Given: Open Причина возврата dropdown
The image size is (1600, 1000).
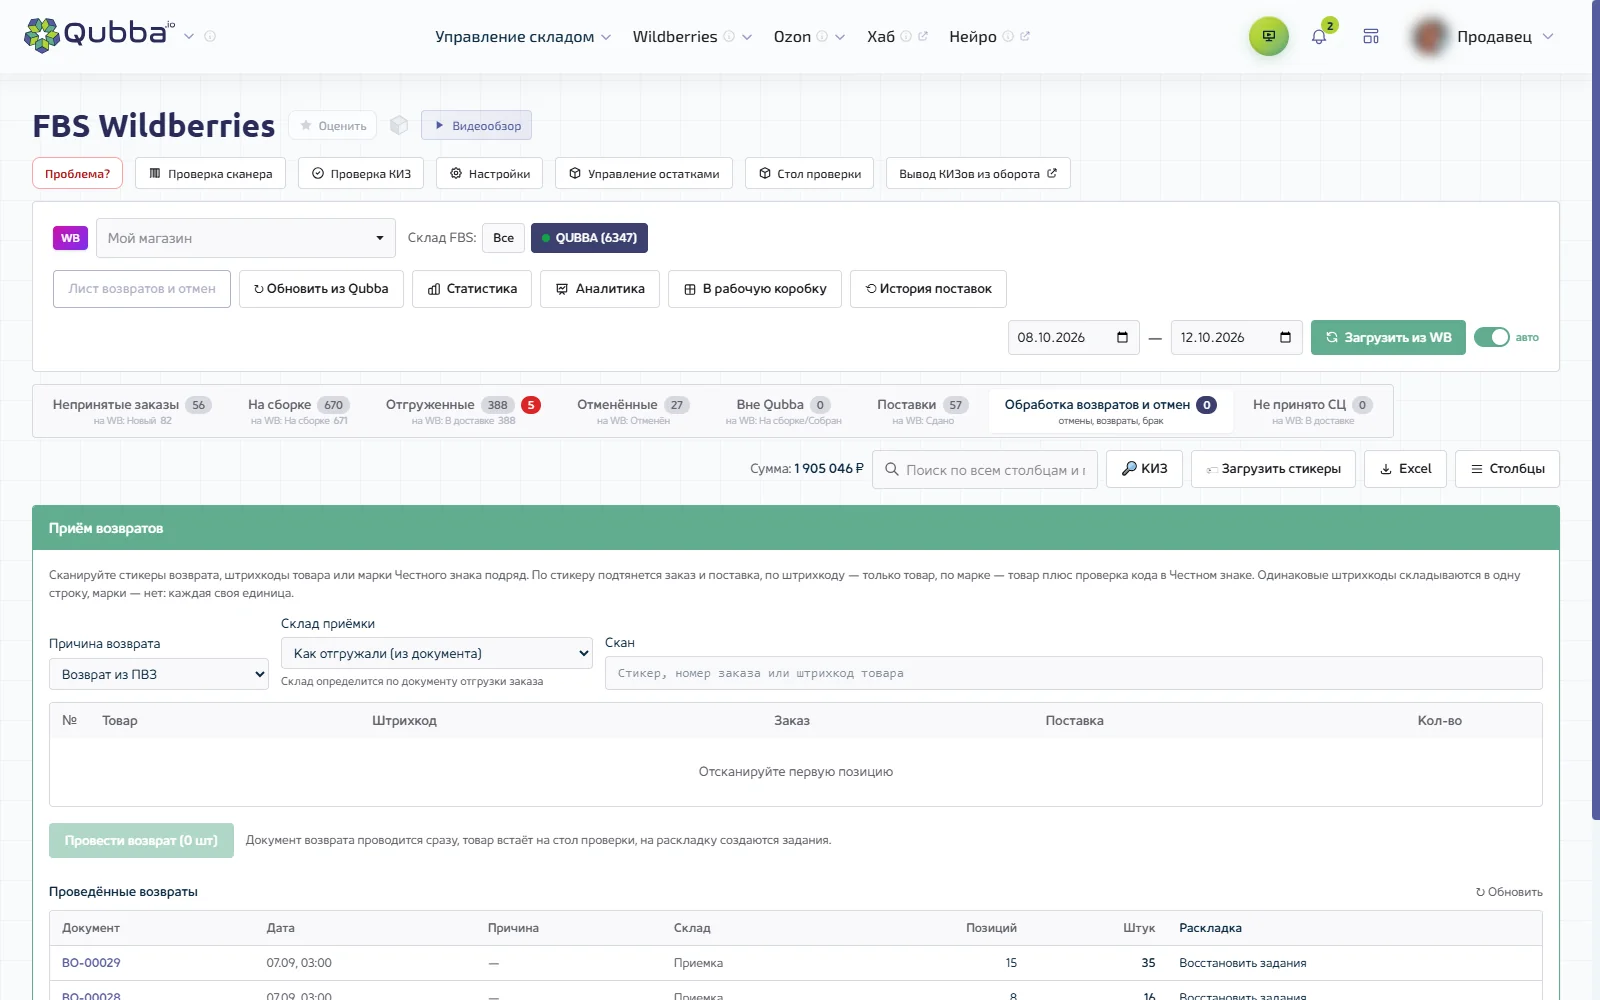Looking at the screenshot, I should pos(159,674).
